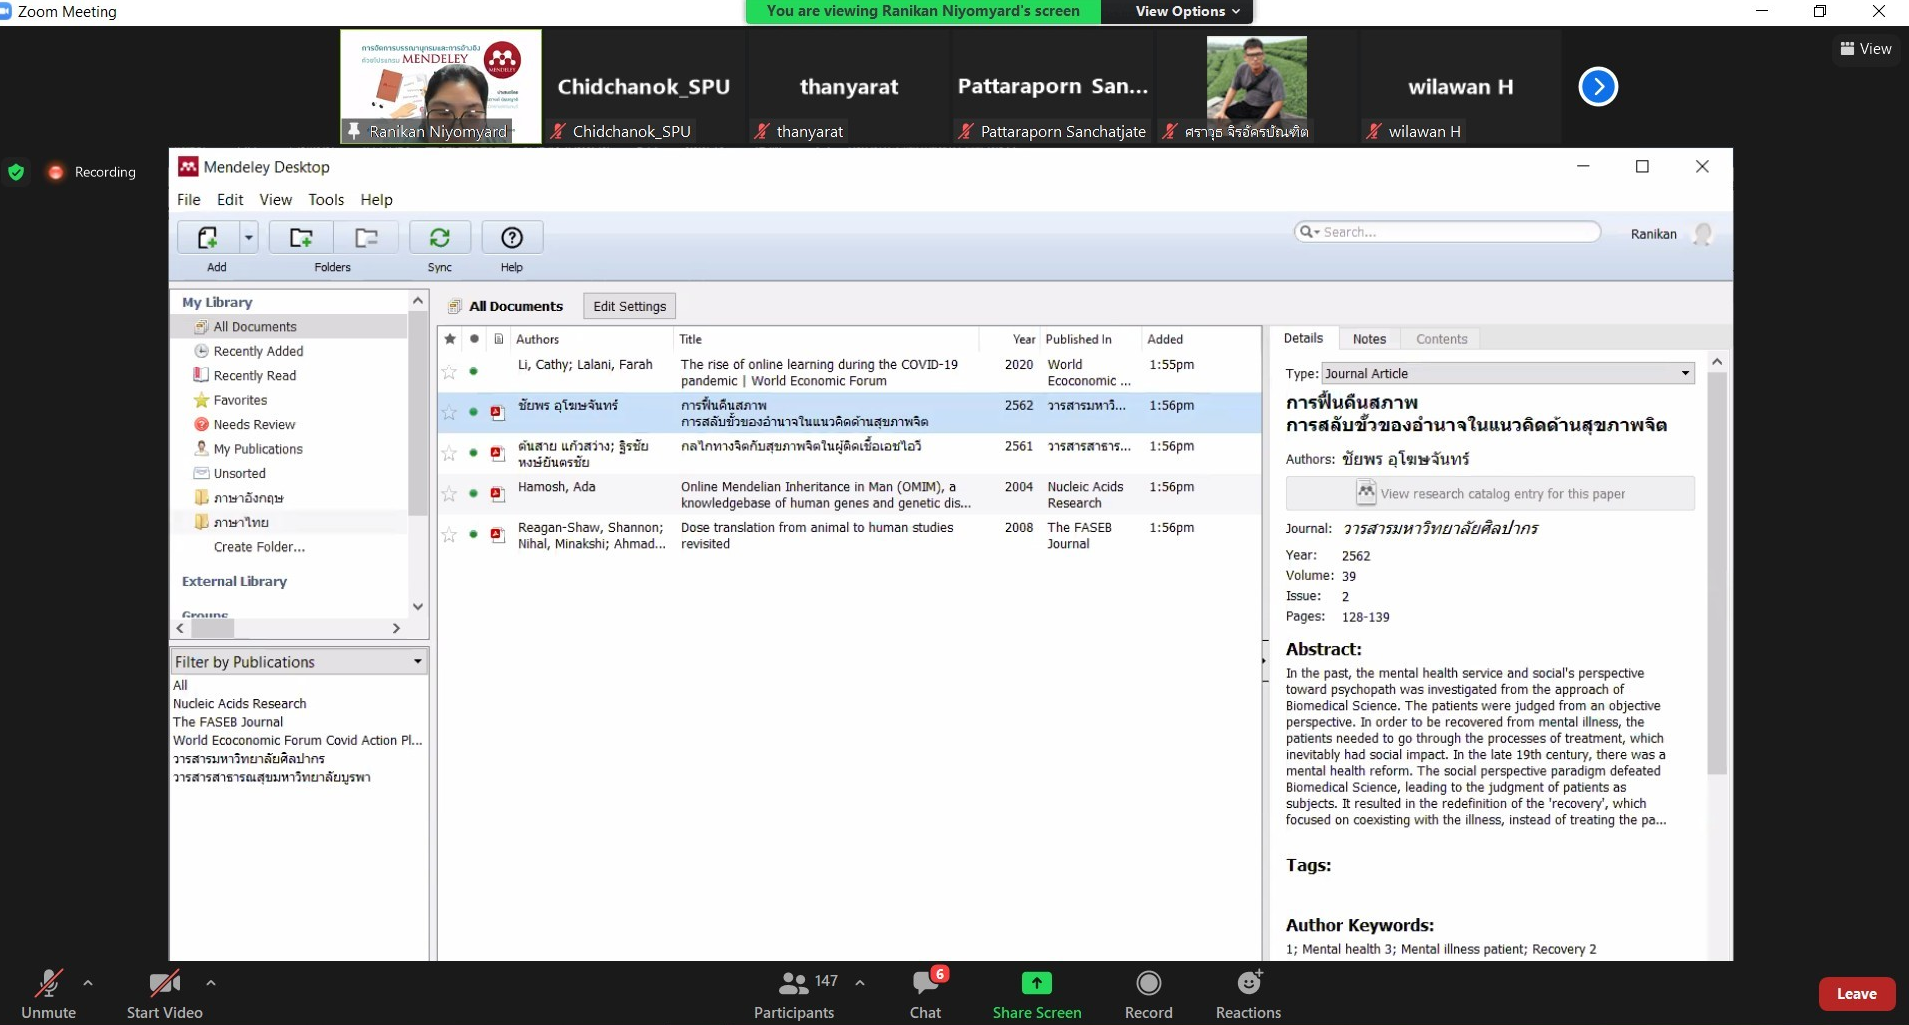Sort documents by favorites star column header
The width and height of the screenshot is (1909, 1025).
pyautogui.click(x=450, y=340)
